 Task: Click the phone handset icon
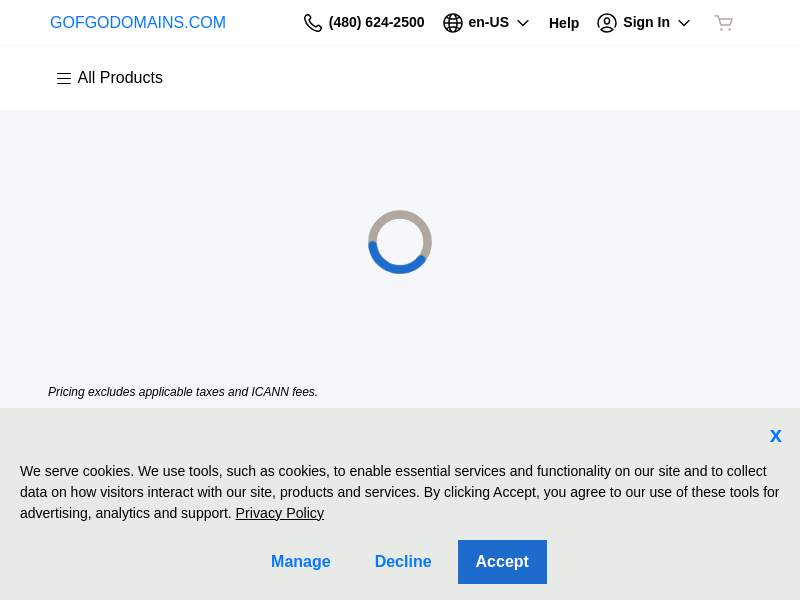tap(313, 23)
